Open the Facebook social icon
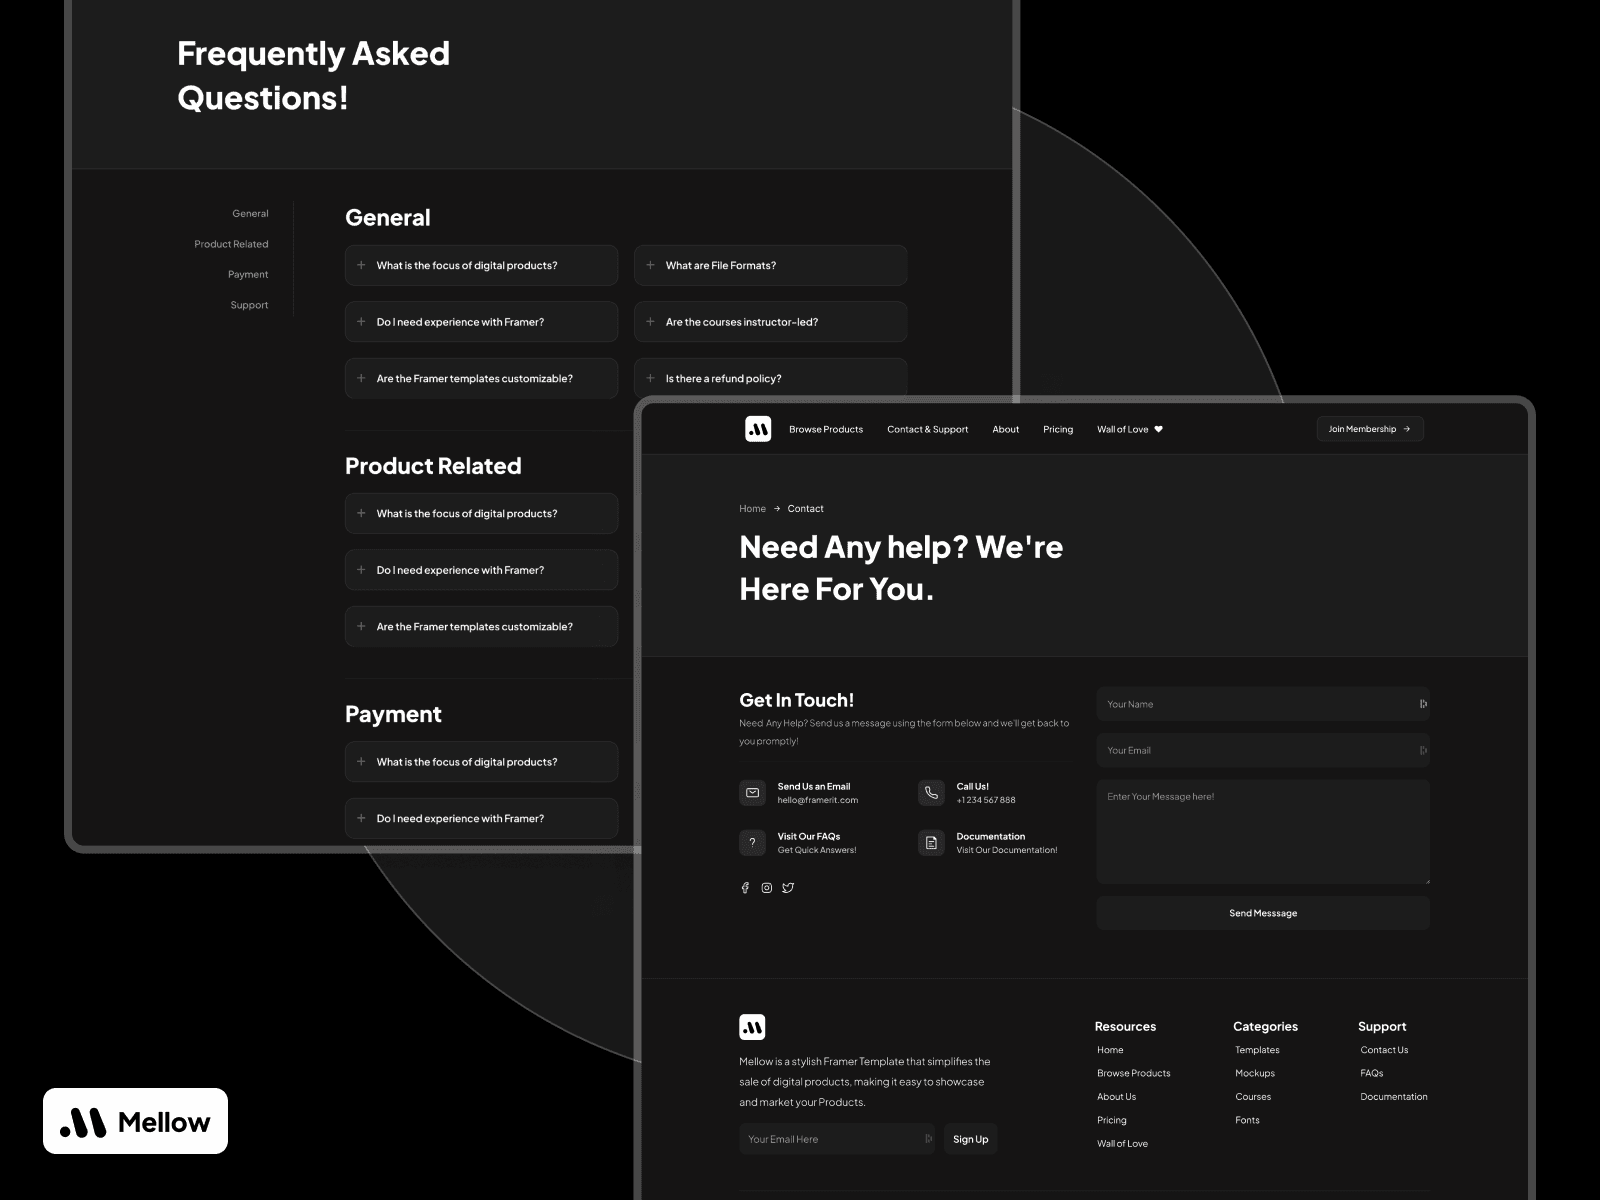The width and height of the screenshot is (1600, 1200). pos(745,888)
